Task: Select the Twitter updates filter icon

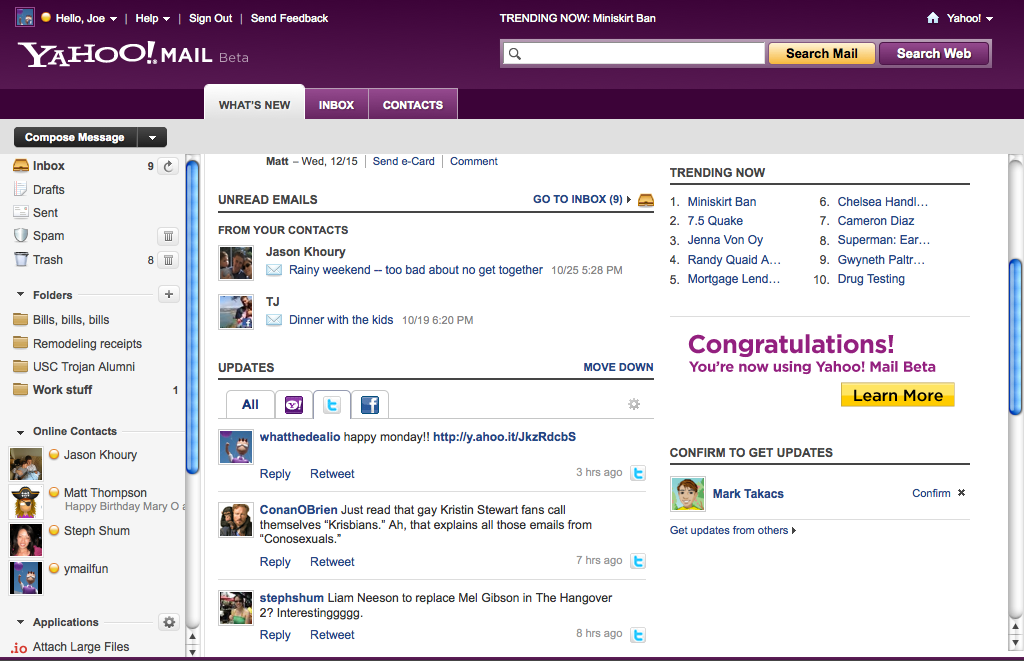Action: pyautogui.click(x=332, y=405)
